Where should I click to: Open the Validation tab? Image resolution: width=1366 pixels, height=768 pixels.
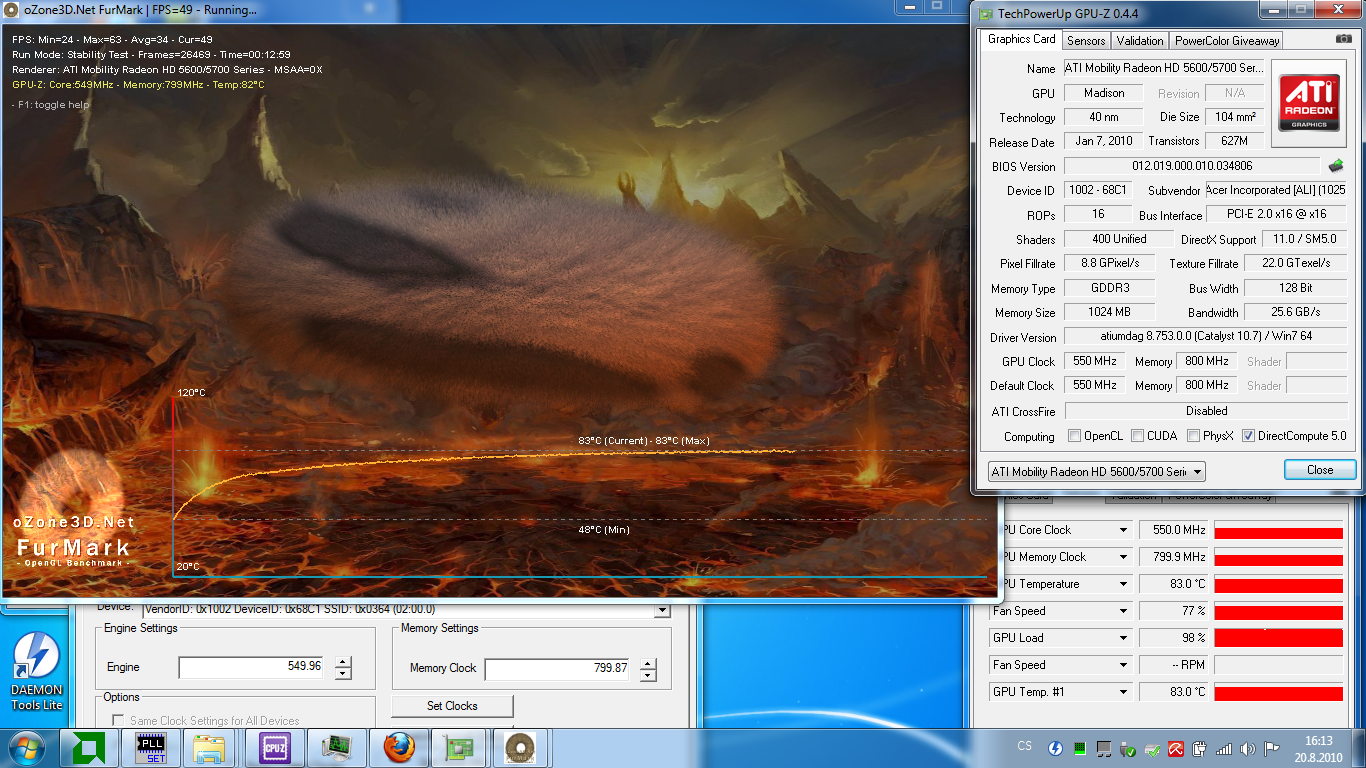(1140, 41)
